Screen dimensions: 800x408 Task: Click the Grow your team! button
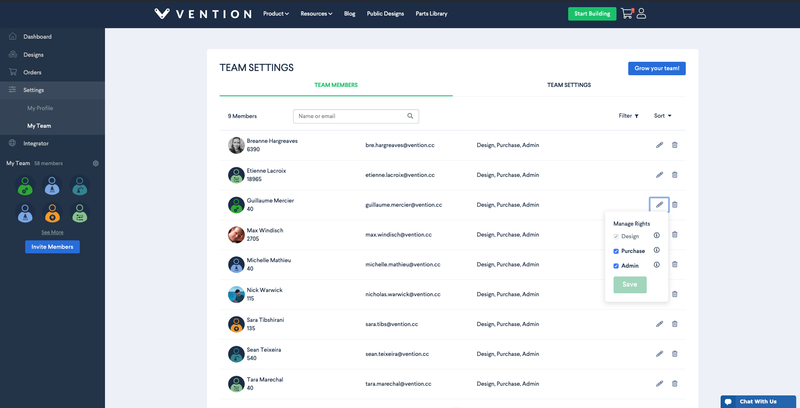click(657, 68)
